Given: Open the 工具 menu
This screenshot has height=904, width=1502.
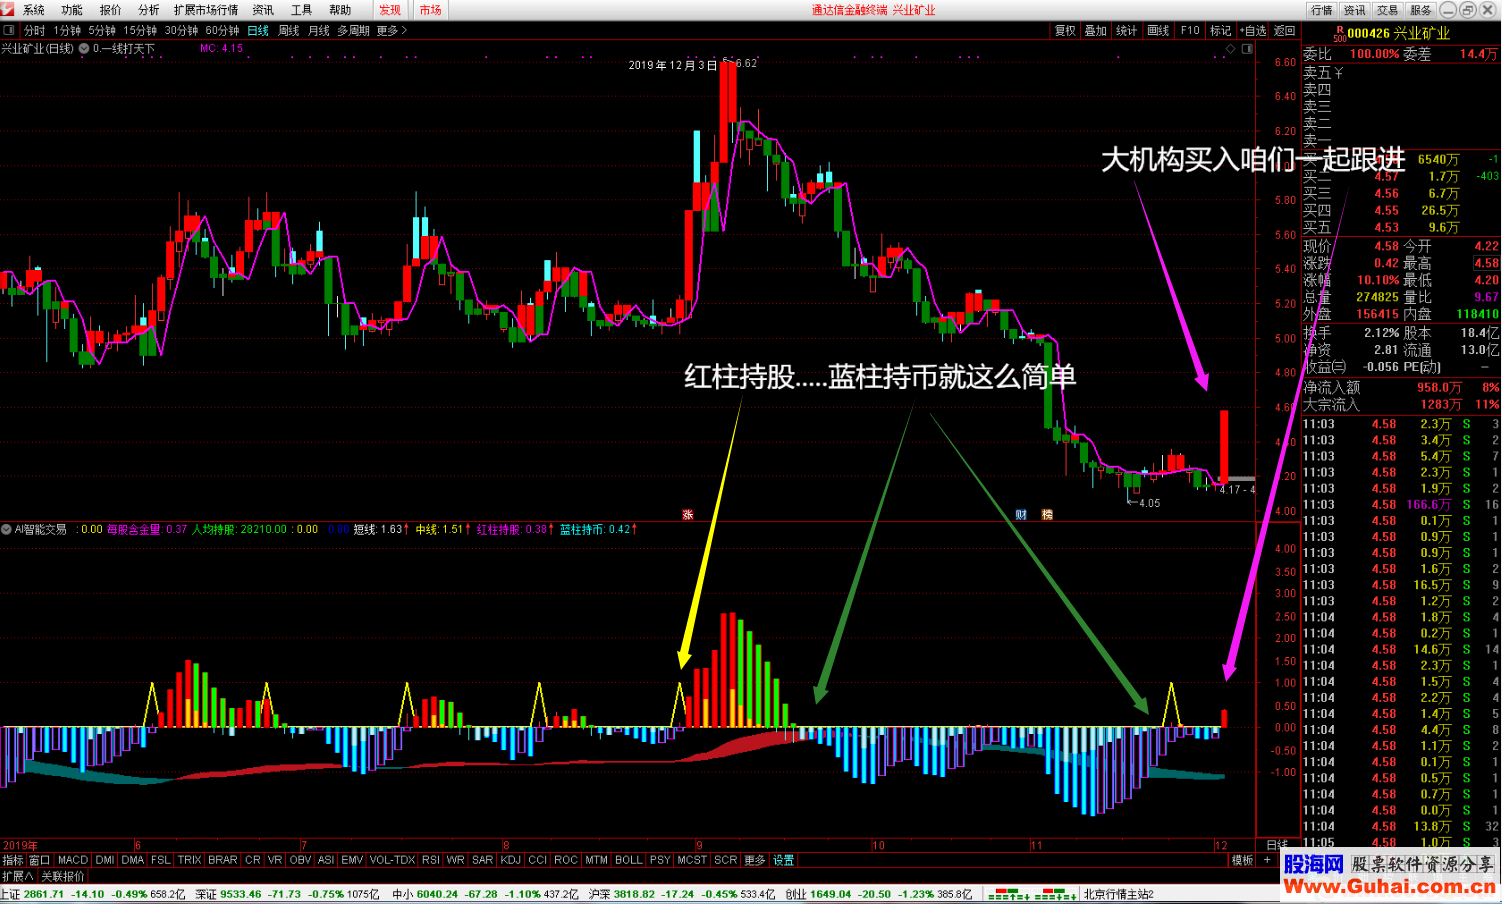Looking at the screenshot, I should (302, 10).
